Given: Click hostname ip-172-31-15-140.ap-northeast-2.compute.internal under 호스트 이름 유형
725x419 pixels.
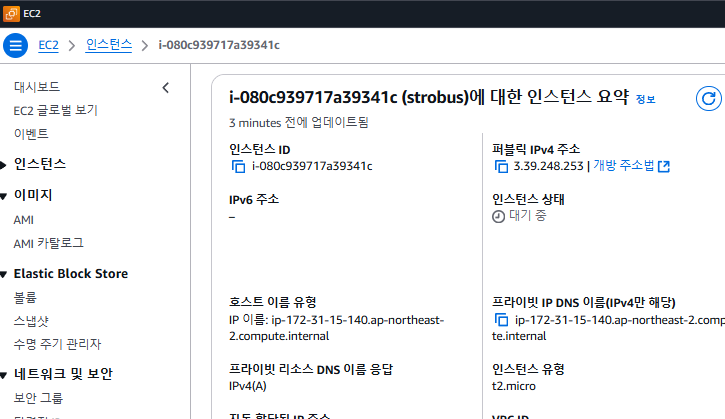Looking at the screenshot, I should coord(337,328).
